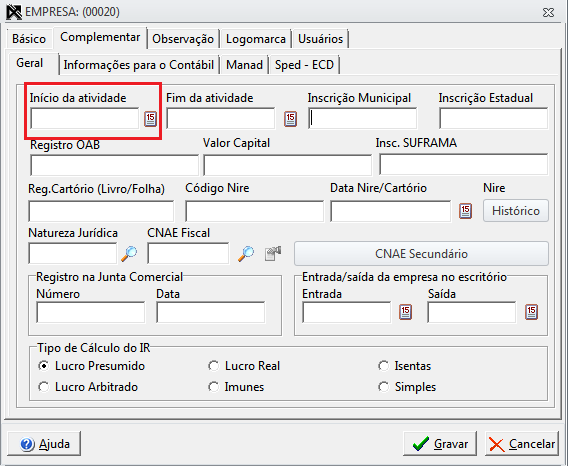This screenshot has height=466, width=568.
Task: Open Ajuda help button
Action: 44,444
